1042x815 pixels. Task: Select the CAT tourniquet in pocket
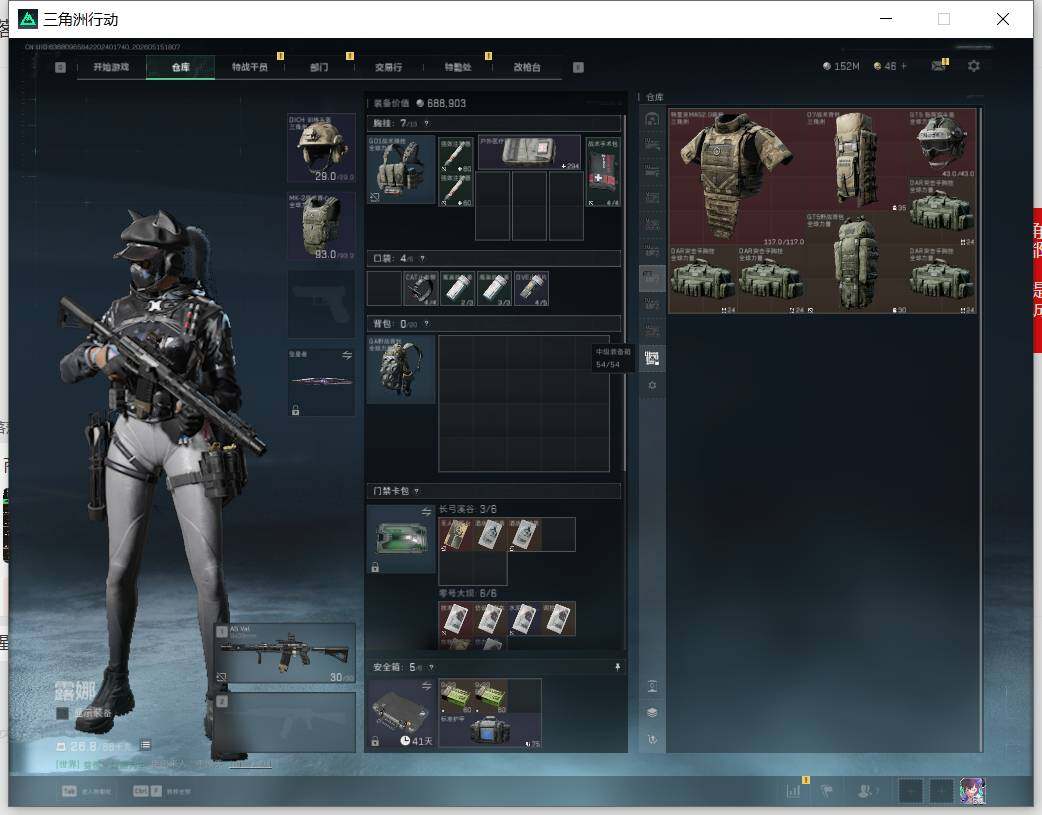click(421, 289)
